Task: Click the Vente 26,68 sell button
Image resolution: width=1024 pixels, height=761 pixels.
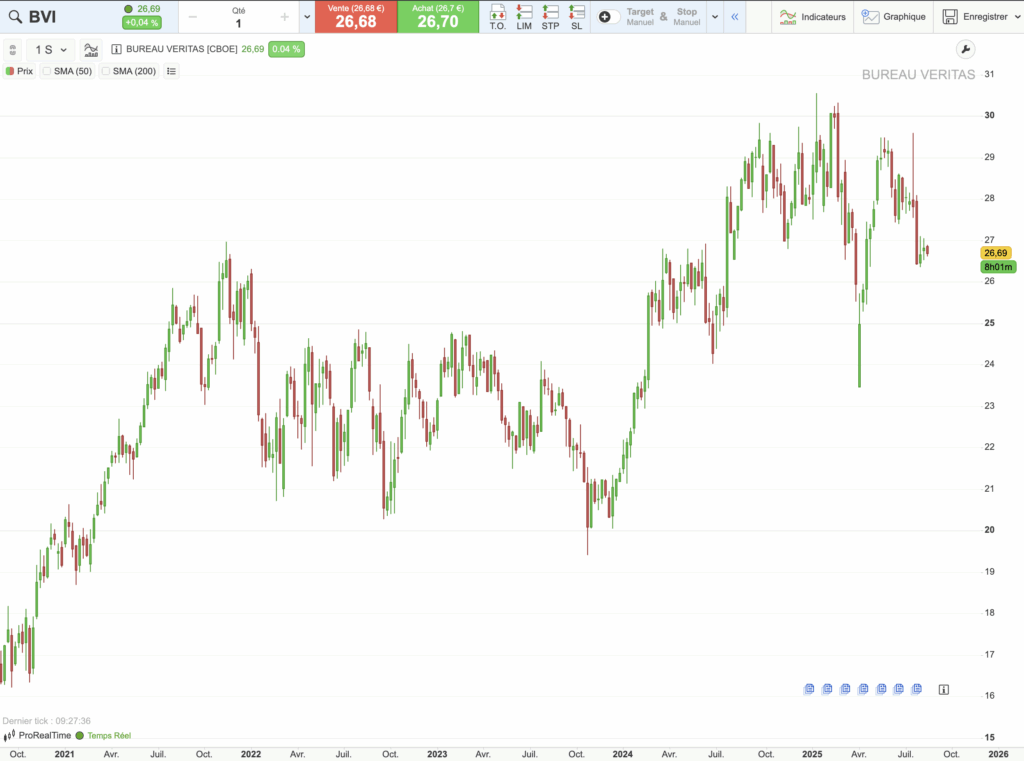Action: [356, 16]
